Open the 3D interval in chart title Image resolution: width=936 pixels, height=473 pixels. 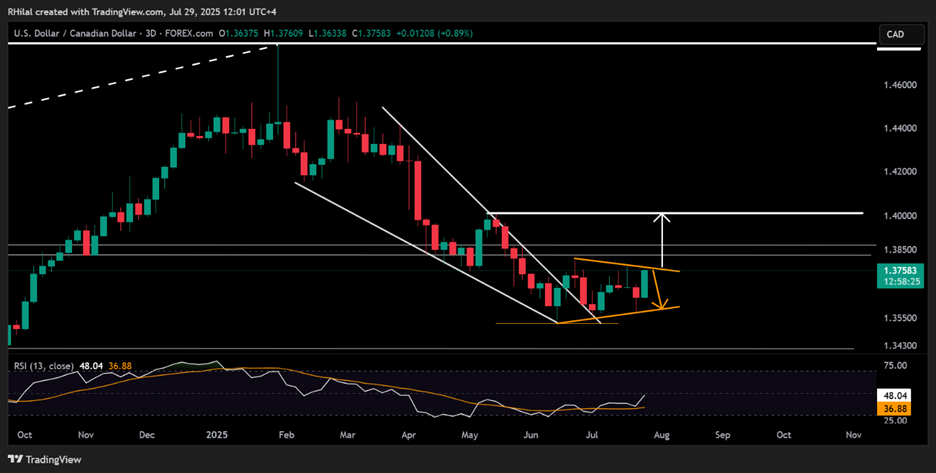(156, 35)
